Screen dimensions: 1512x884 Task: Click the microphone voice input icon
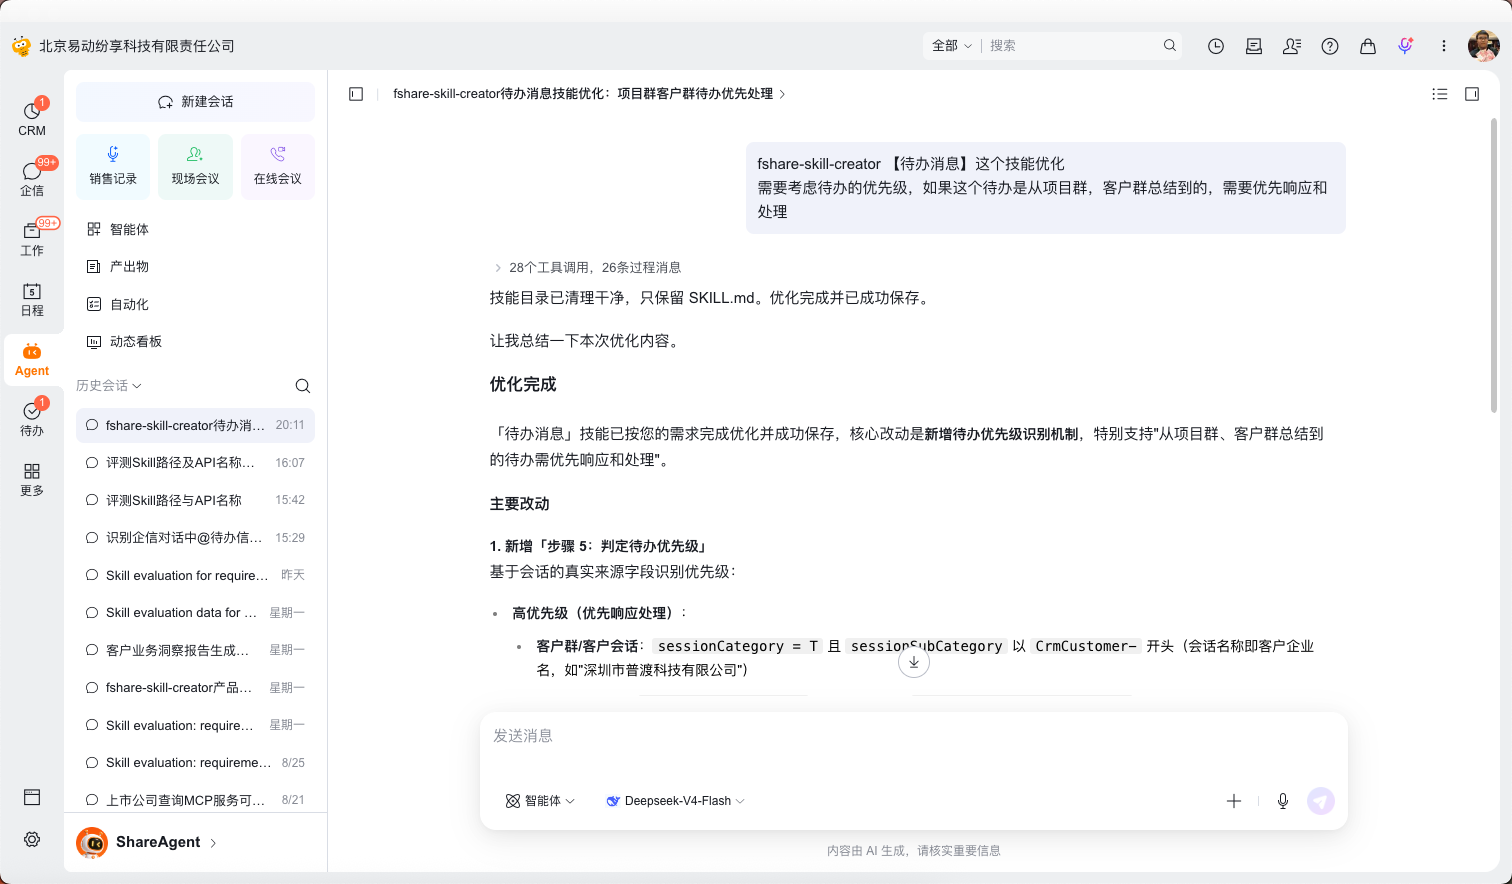point(1283,801)
